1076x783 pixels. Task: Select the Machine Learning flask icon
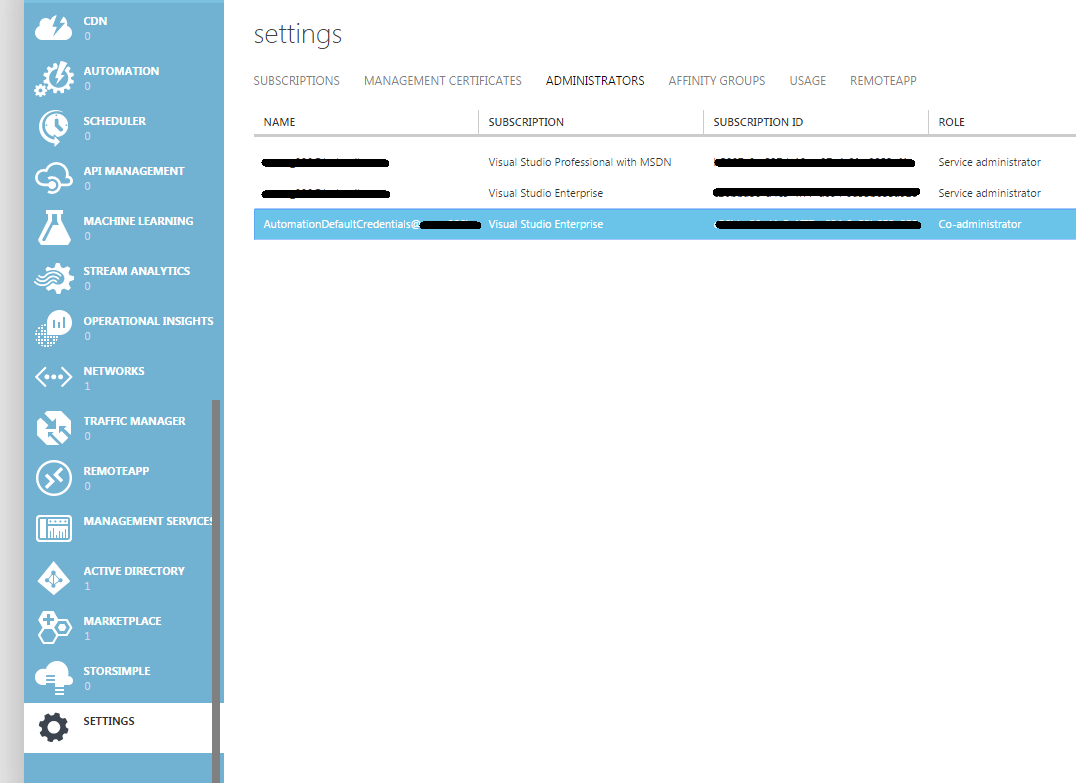click(x=54, y=228)
